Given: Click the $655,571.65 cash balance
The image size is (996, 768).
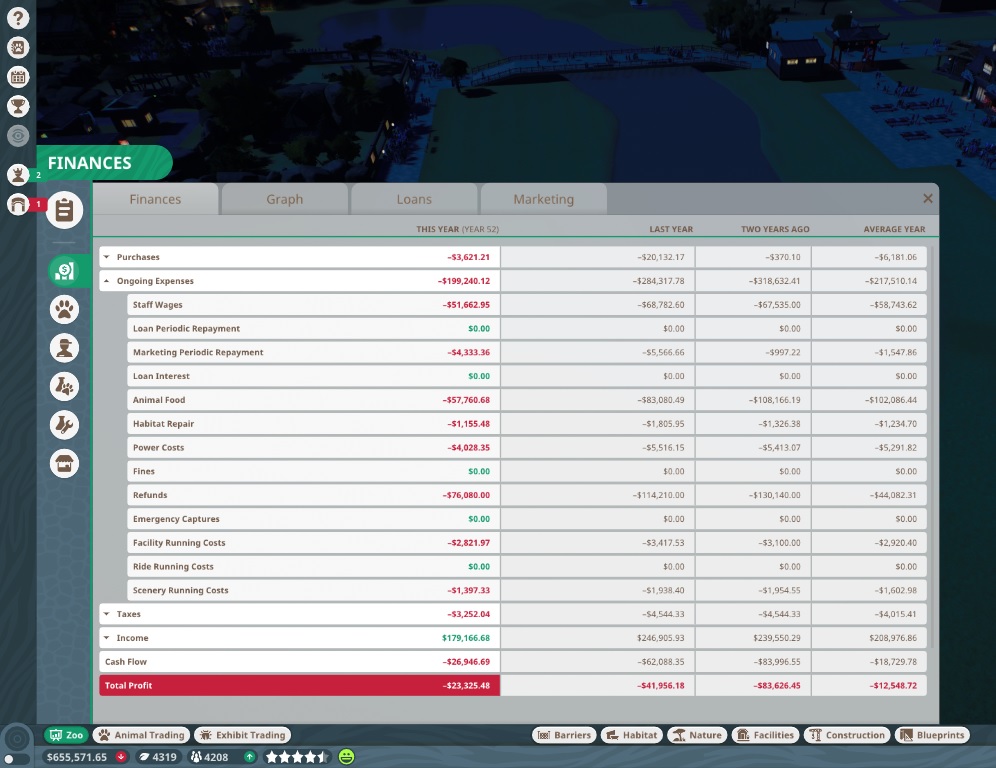Looking at the screenshot, I should pos(77,757).
